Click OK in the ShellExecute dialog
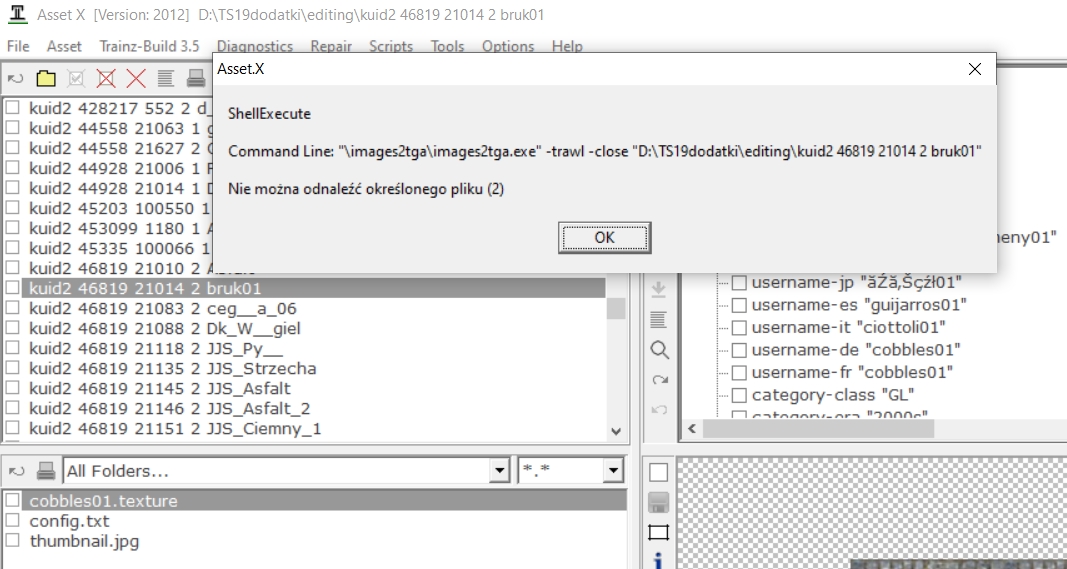This screenshot has height=569, width=1067. 604,238
